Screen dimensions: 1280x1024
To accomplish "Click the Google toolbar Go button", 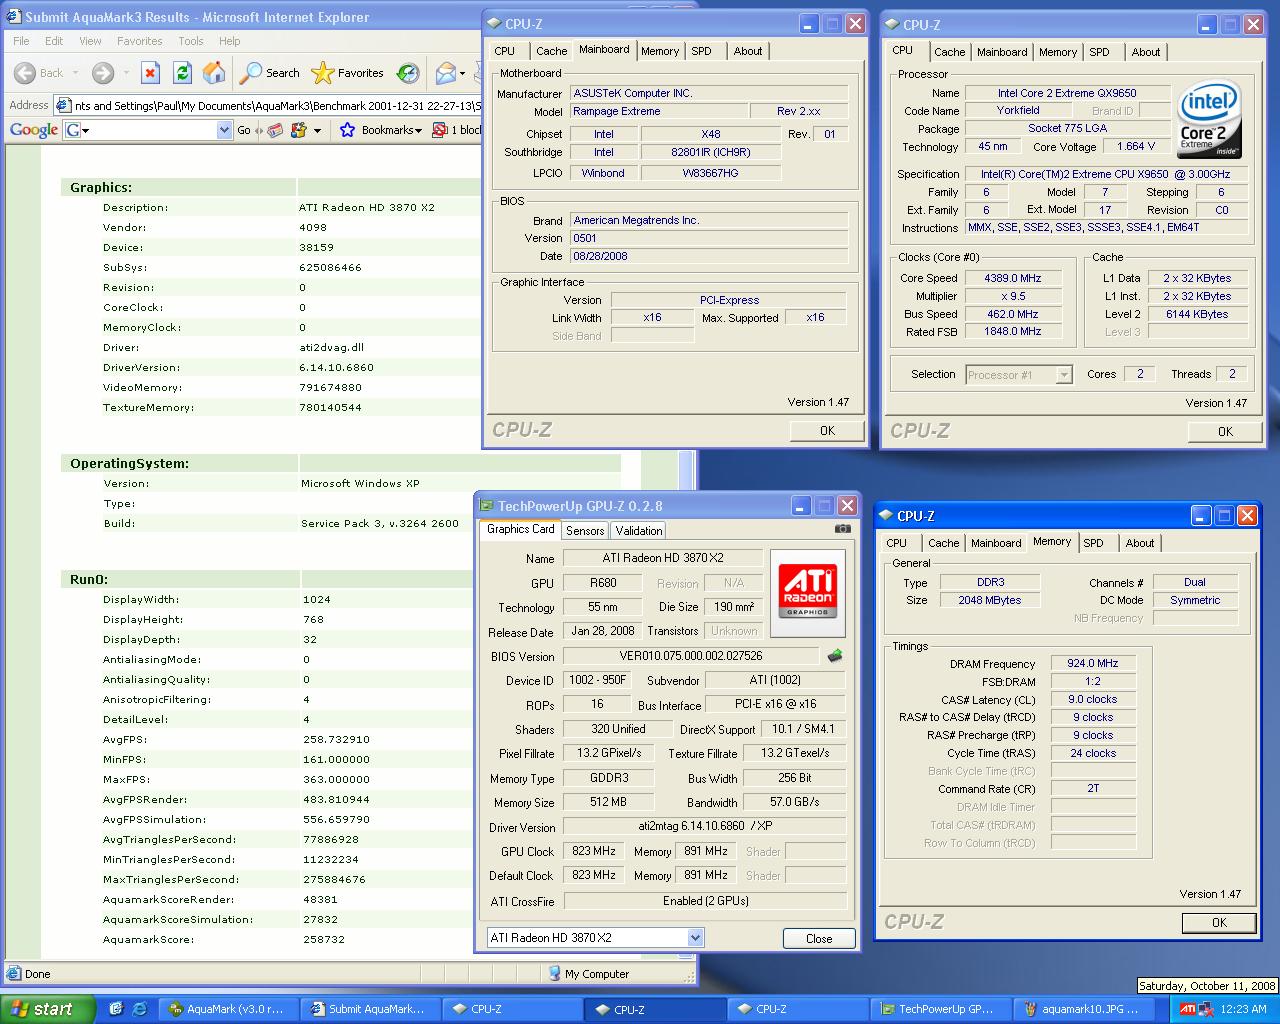I will click(x=244, y=130).
